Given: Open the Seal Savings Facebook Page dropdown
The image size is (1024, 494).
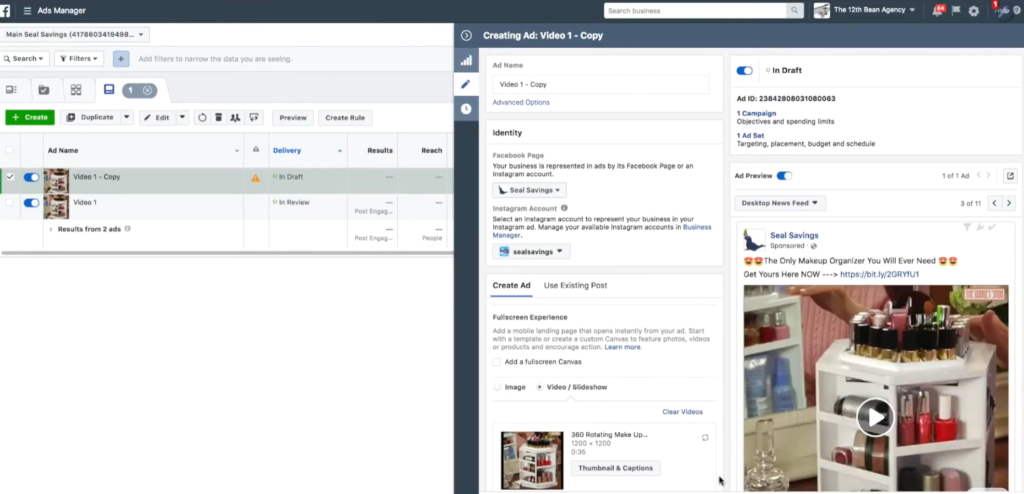Looking at the screenshot, I should (530, 190).
